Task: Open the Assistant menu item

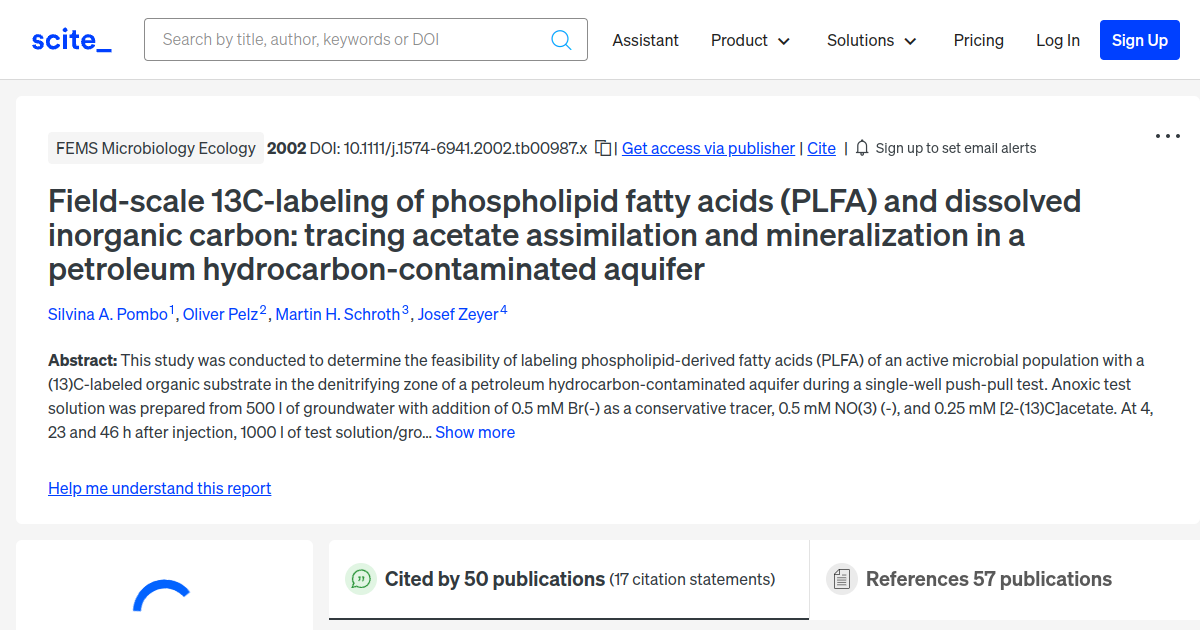Action: tap(645, 40)
